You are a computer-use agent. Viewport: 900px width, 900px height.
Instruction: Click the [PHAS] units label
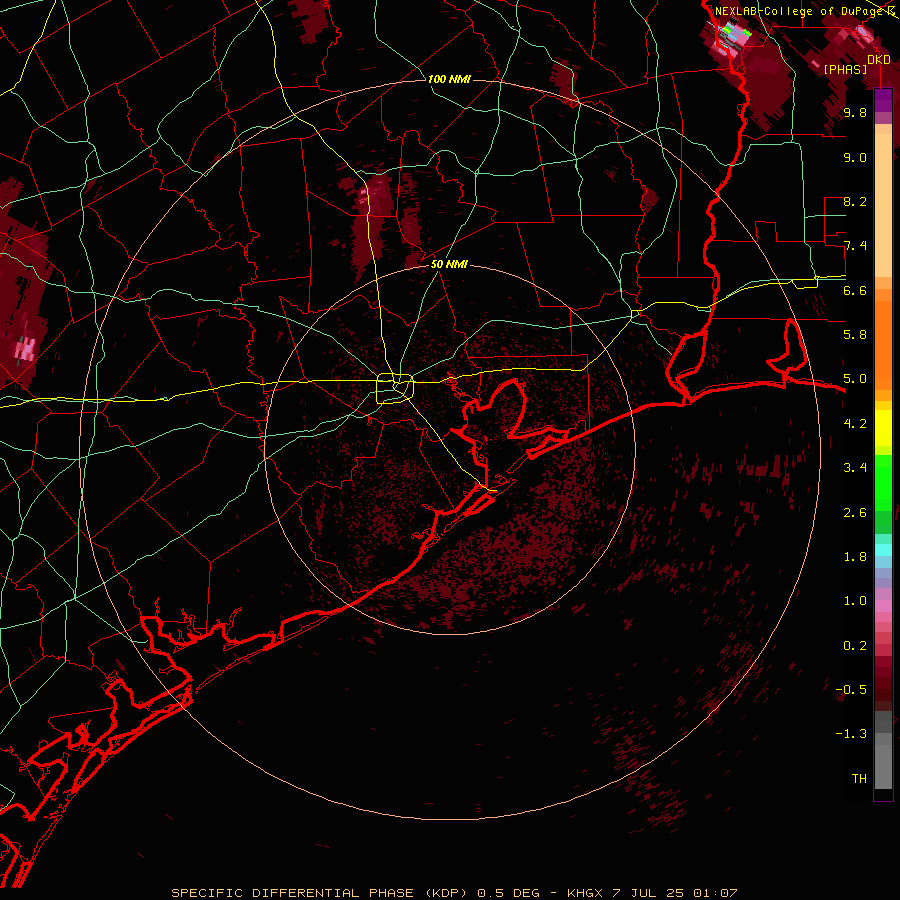(845, 69)
